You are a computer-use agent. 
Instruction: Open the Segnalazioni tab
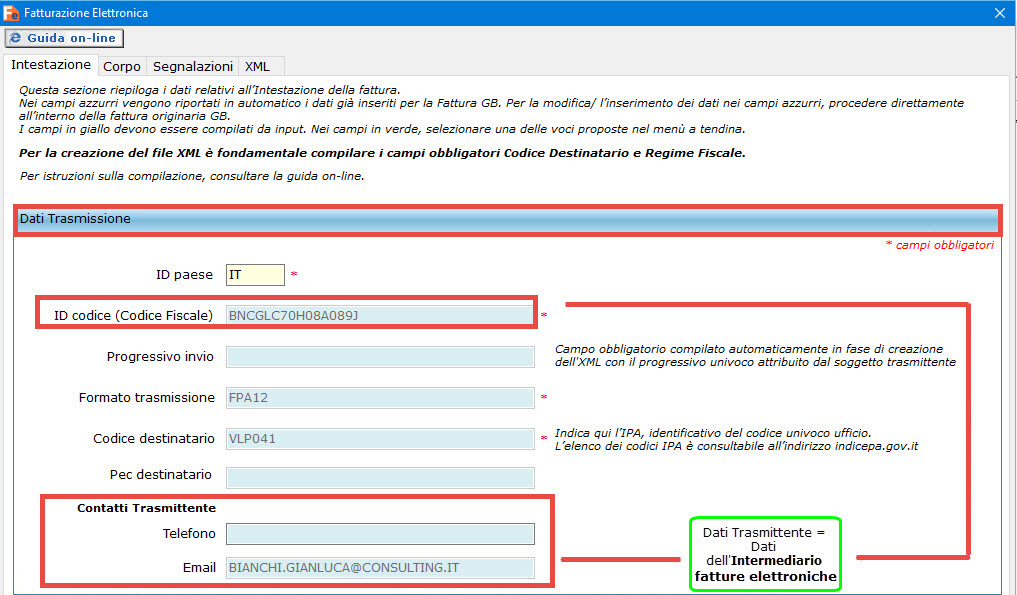192,66
